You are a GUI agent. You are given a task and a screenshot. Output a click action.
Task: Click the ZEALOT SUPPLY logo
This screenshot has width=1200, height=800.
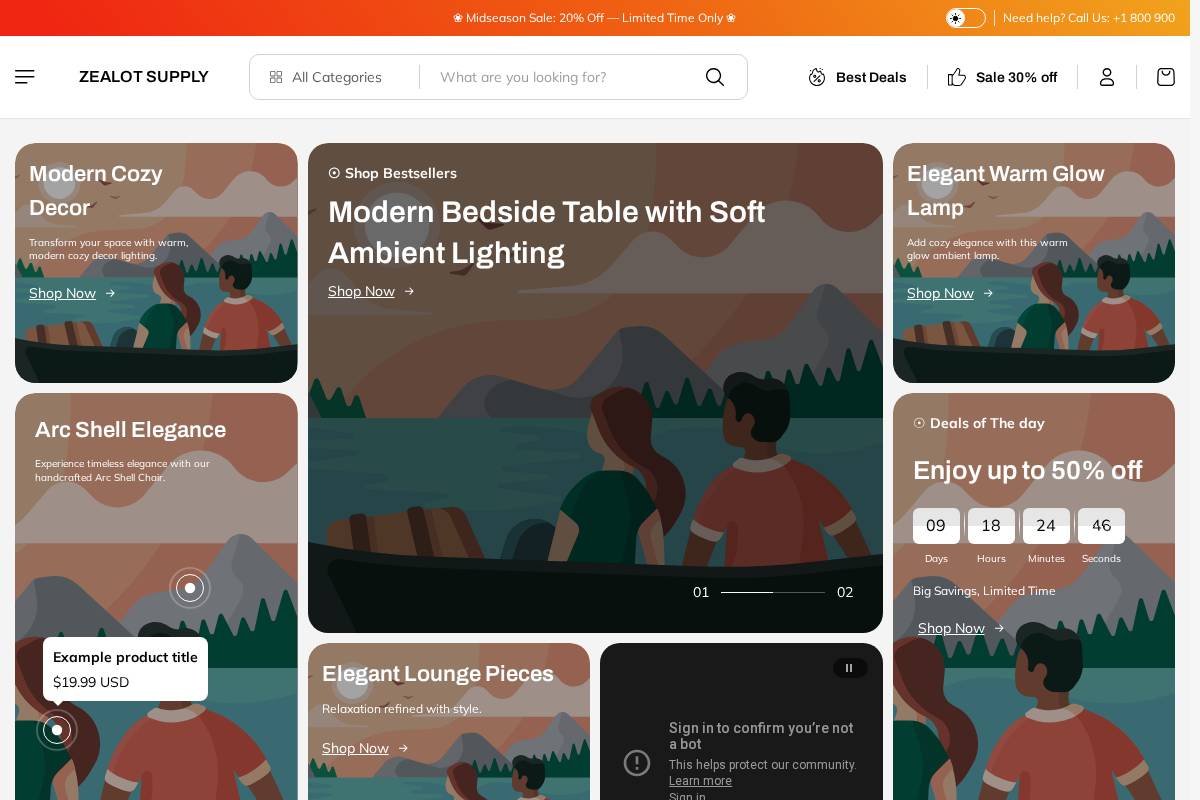(144, 77)
